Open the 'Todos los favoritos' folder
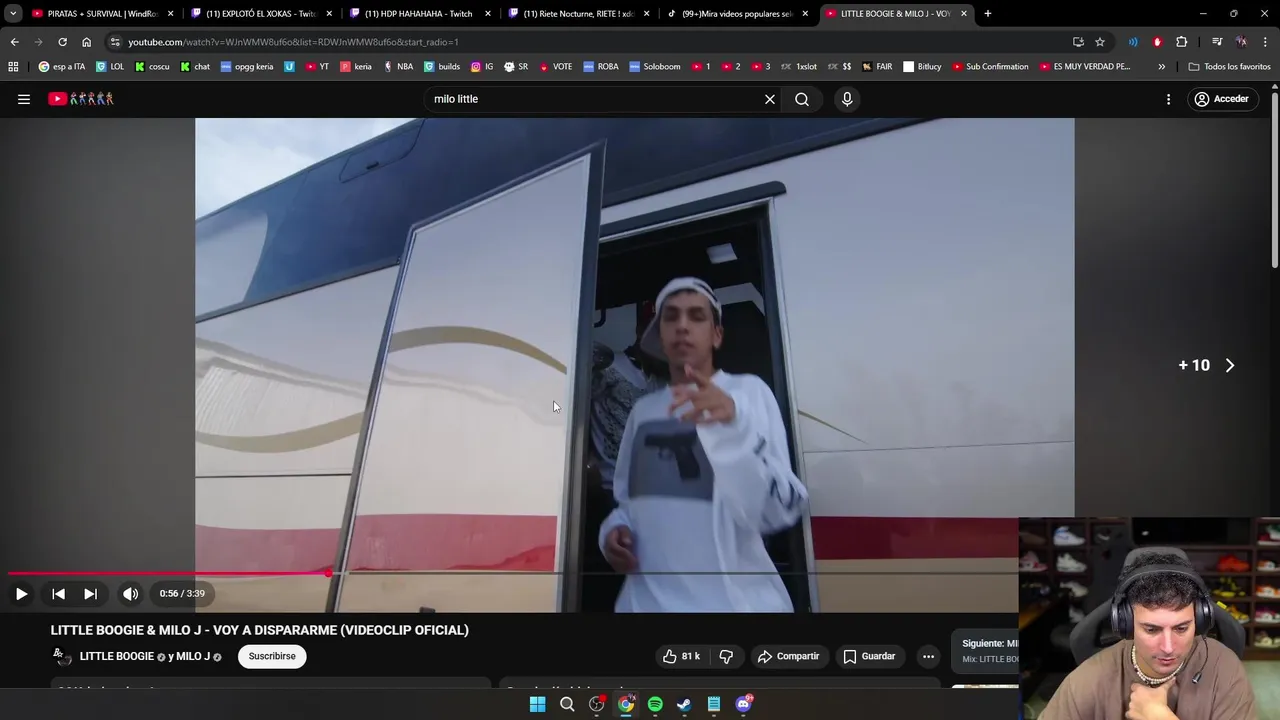Image resolution: width=1280 pixels, height=720 pixels. 1229,67
